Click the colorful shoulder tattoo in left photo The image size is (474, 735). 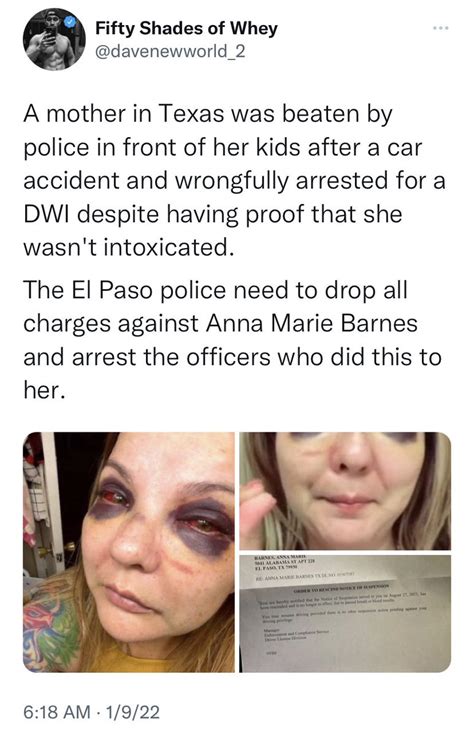(53, 626)
